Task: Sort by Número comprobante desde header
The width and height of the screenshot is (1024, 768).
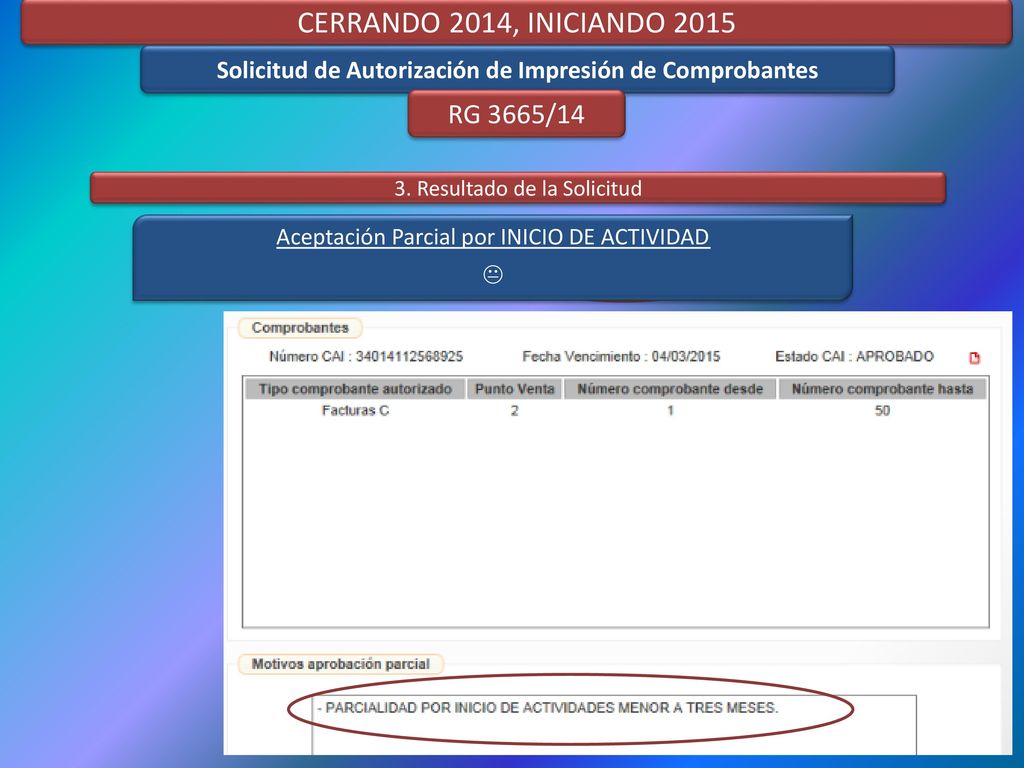Action: point(670,389)
